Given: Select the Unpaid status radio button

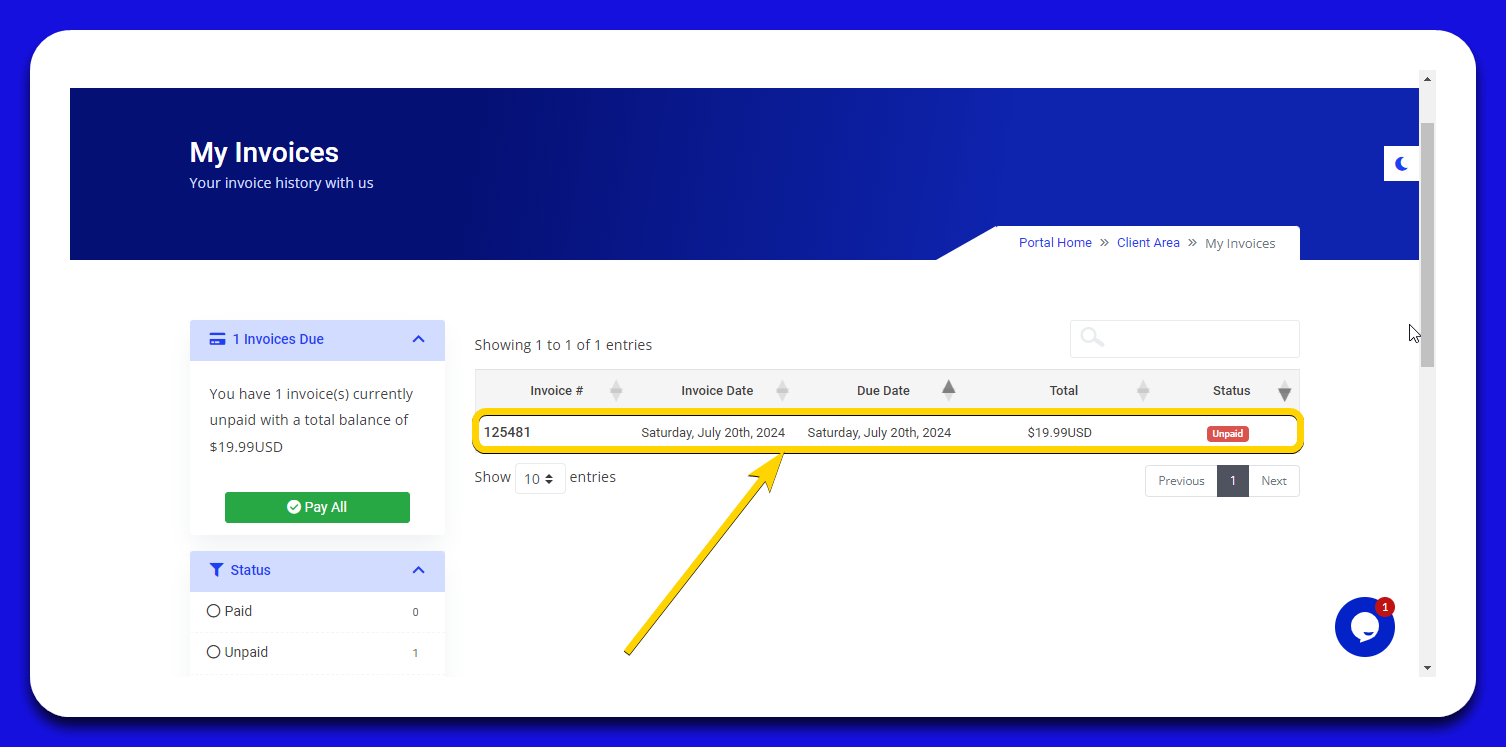Looking at the screenshot, I should (213, 652).
